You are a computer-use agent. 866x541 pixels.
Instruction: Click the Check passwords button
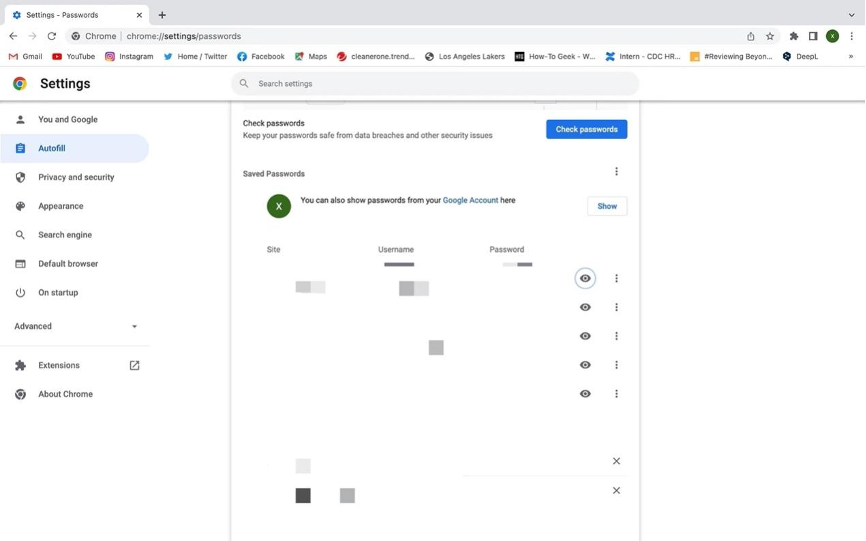(x=586, y=129)
